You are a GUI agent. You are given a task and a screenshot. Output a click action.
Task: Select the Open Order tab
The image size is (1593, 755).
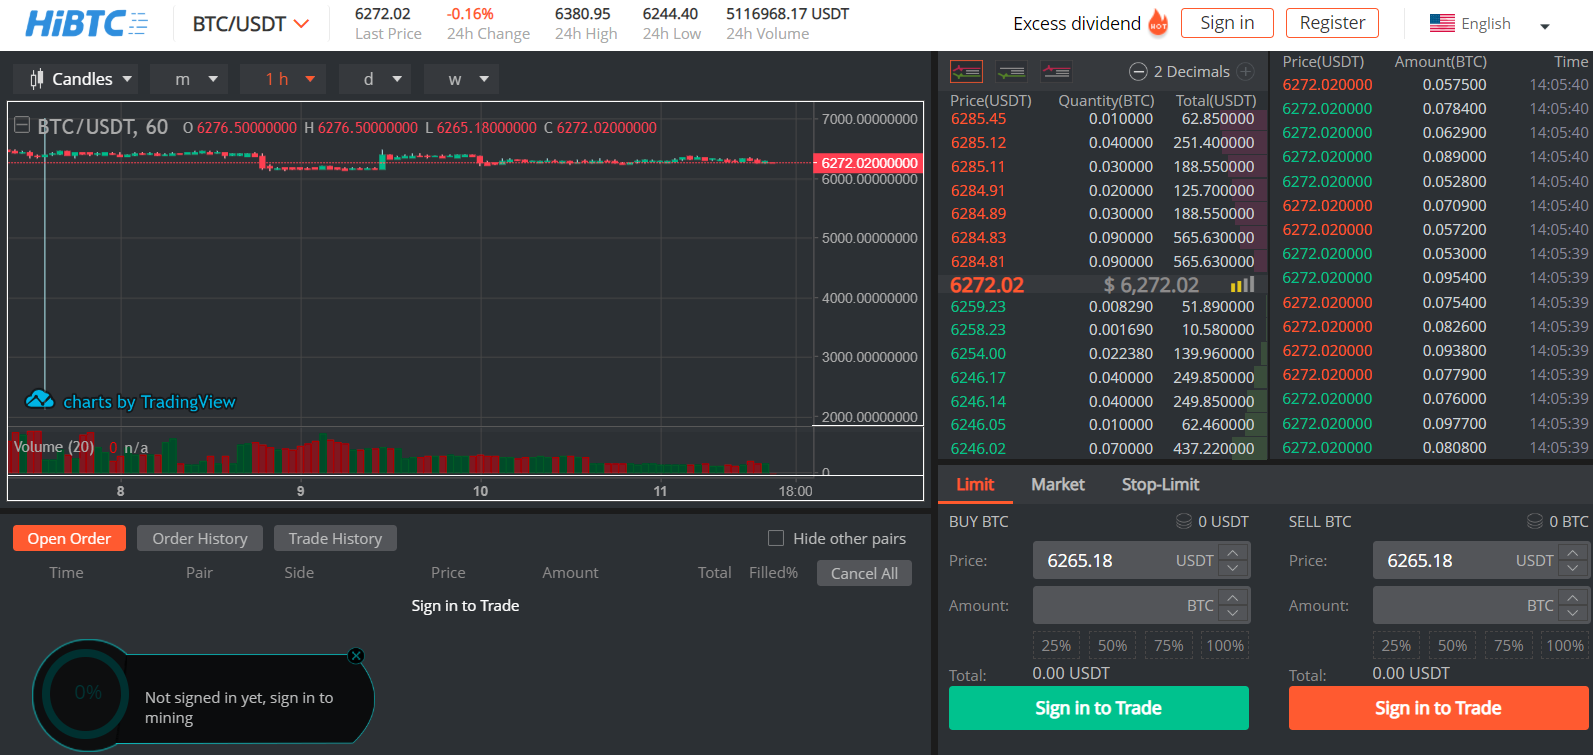pyautogui.click(x=69, y=538)
